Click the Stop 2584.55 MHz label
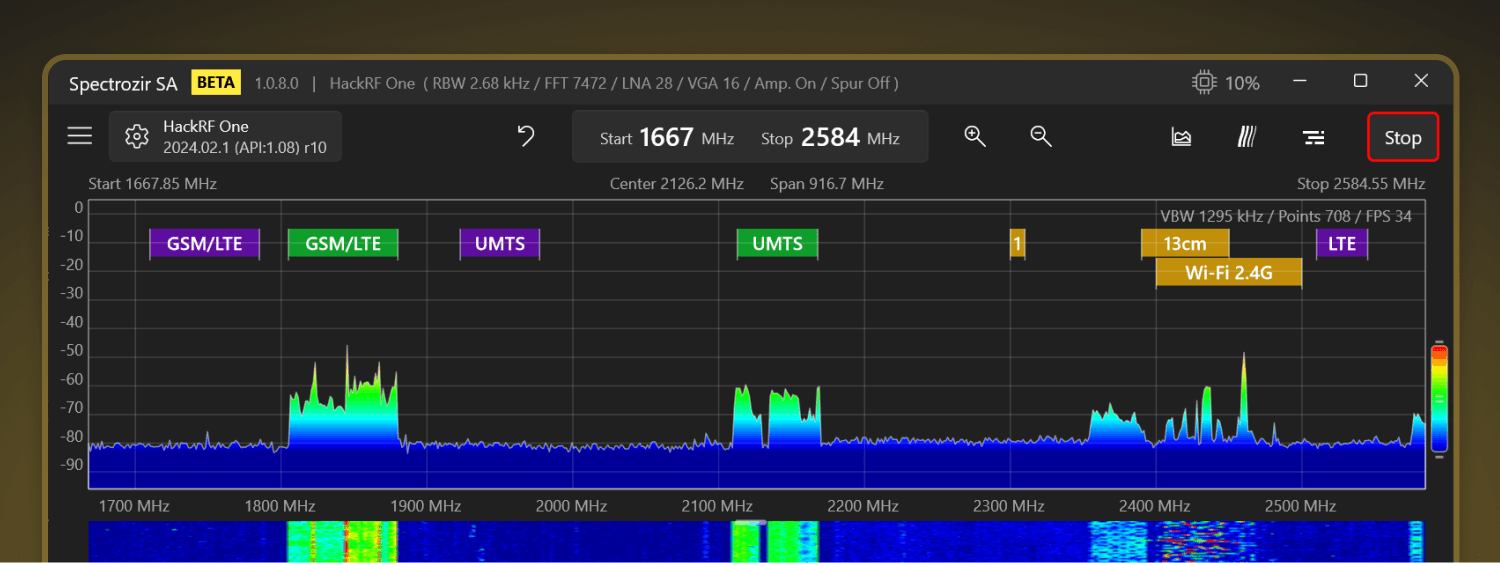This screenshot has height=563, width=1500. point(1361,184)
